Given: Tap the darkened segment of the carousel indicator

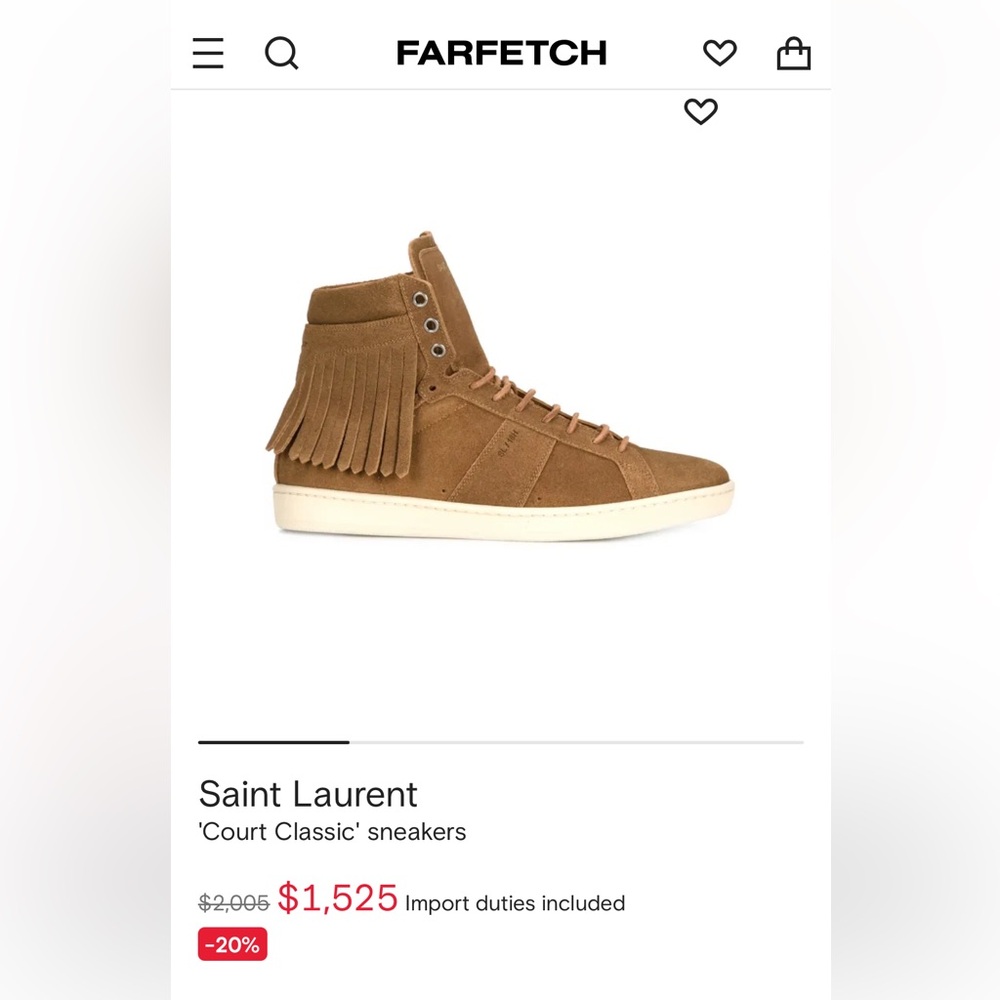Looking at the screenshot, I should click(x=273, y=742).
